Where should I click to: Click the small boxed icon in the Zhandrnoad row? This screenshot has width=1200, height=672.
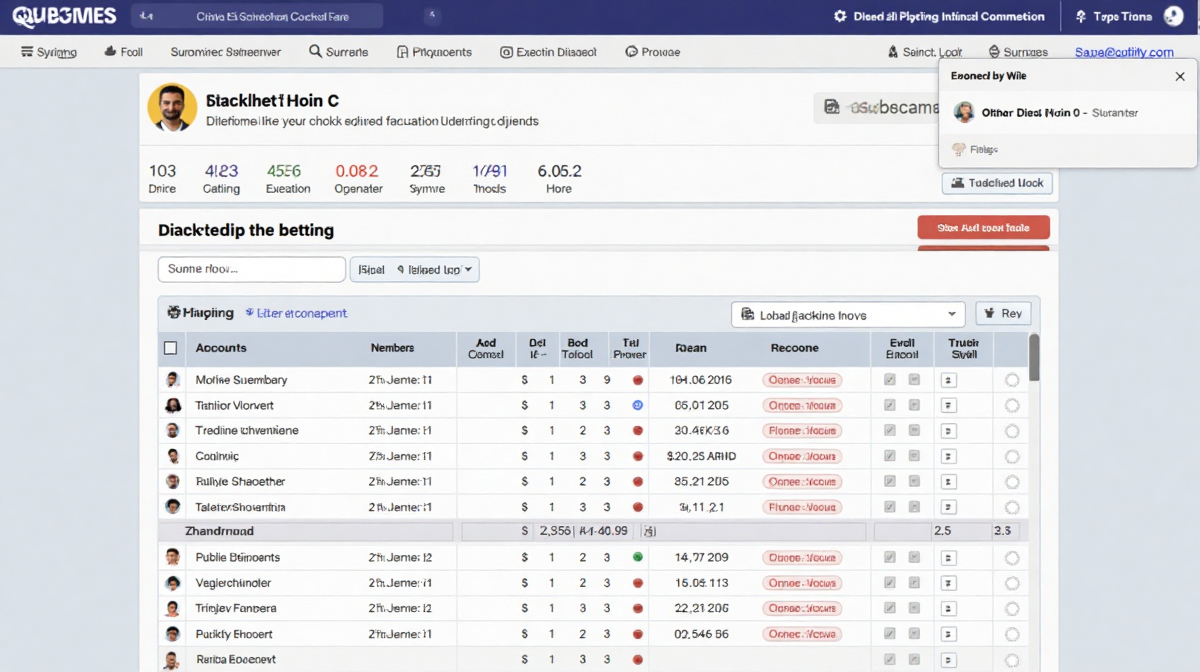(648, 531)
